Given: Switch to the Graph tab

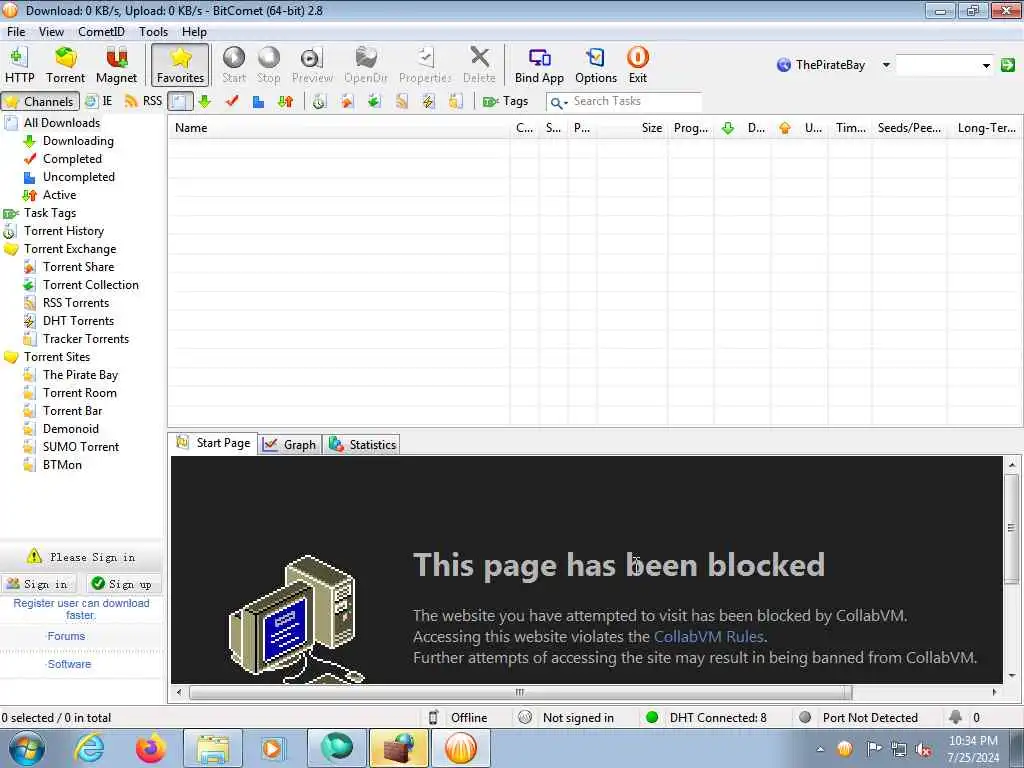Looking at the screenshot, I should 289,445.
